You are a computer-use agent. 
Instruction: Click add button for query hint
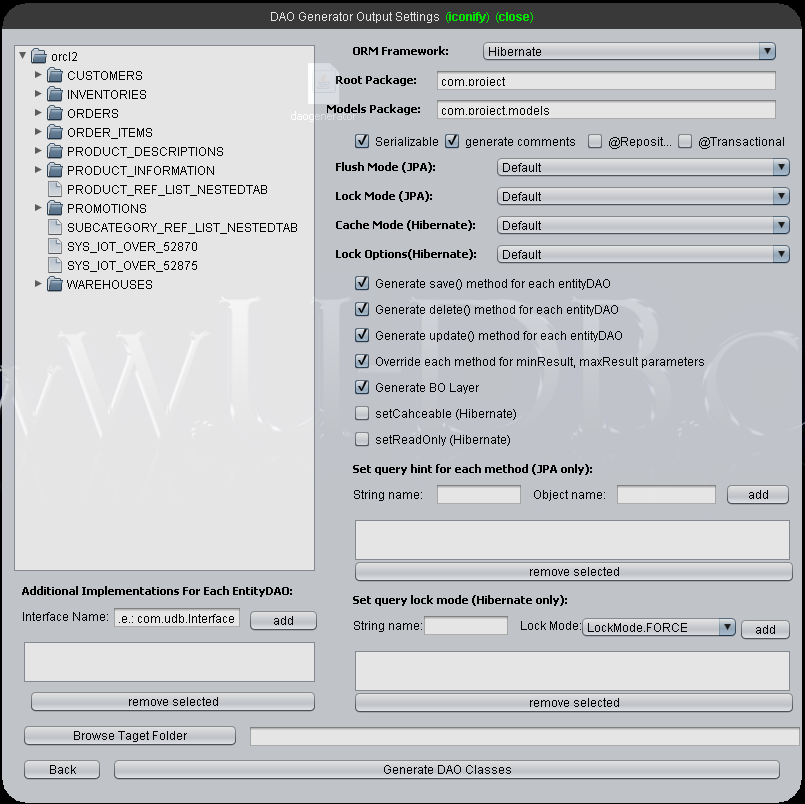click(x=758, y=494)
